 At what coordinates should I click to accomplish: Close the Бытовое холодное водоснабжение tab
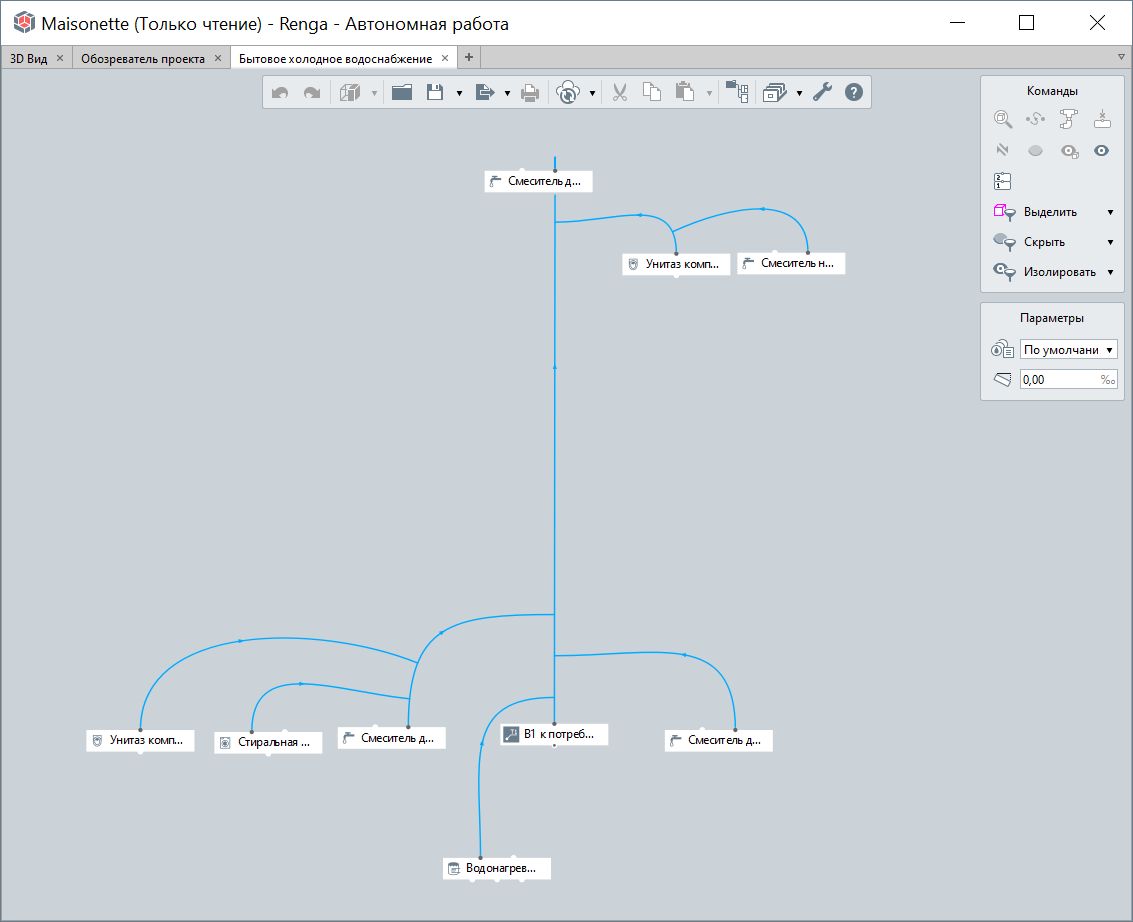(x=445, y=58)
